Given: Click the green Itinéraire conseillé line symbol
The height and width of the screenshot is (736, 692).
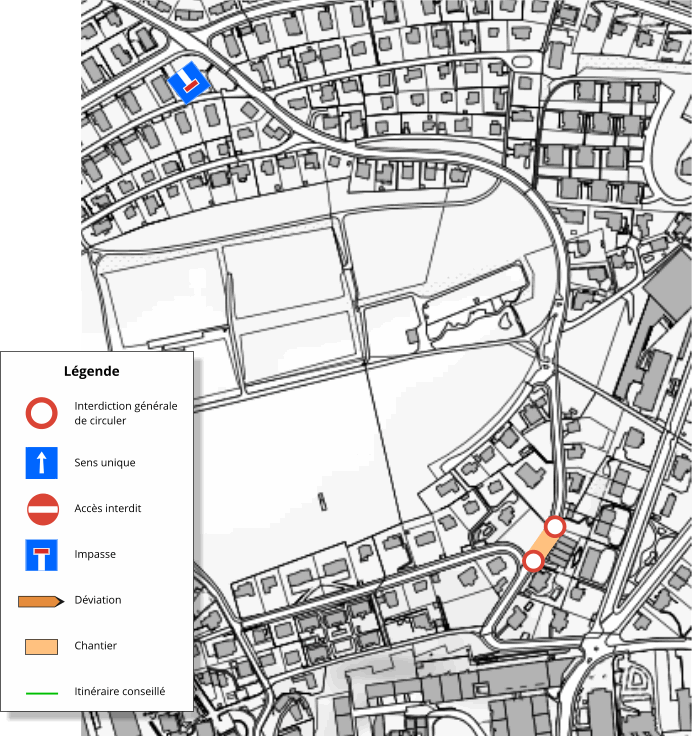Looking at the screenshot, I should coord(42,692).
